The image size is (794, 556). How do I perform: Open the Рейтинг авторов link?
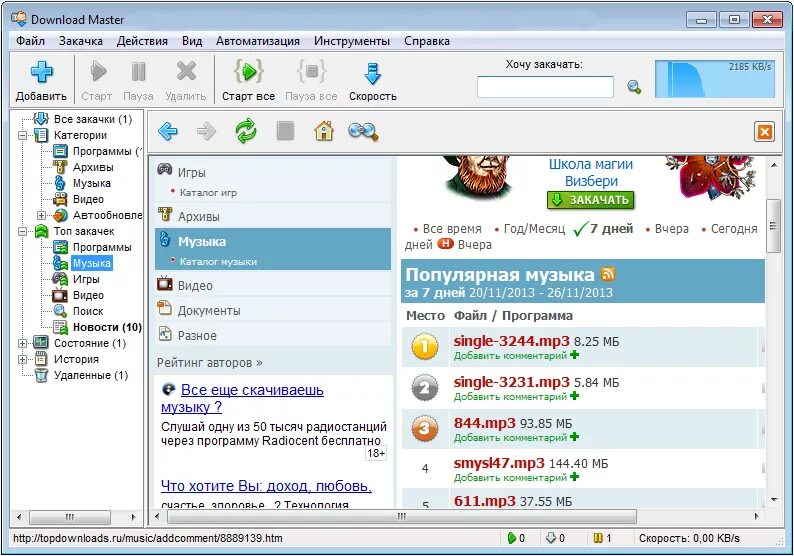pyautogui.click(x=210, y=363)
